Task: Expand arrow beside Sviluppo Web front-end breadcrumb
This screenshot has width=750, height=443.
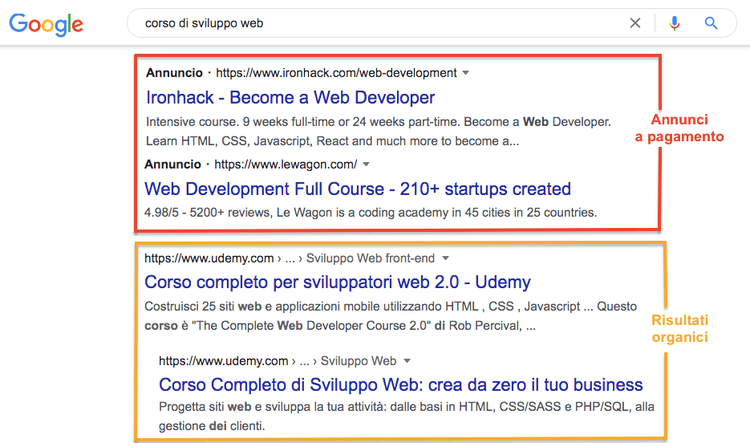Action: (445, 258)
